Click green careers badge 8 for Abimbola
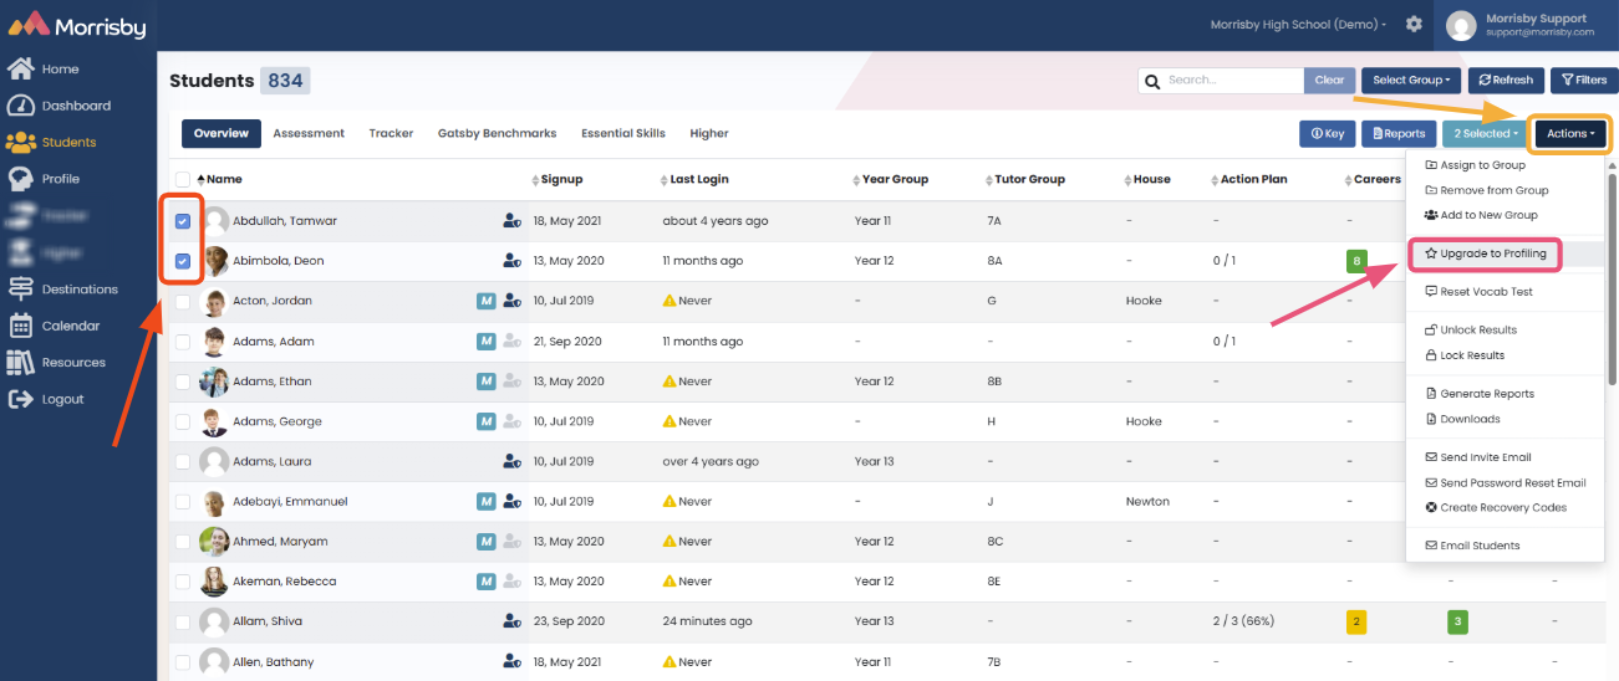 click(x=1357, y=261)
